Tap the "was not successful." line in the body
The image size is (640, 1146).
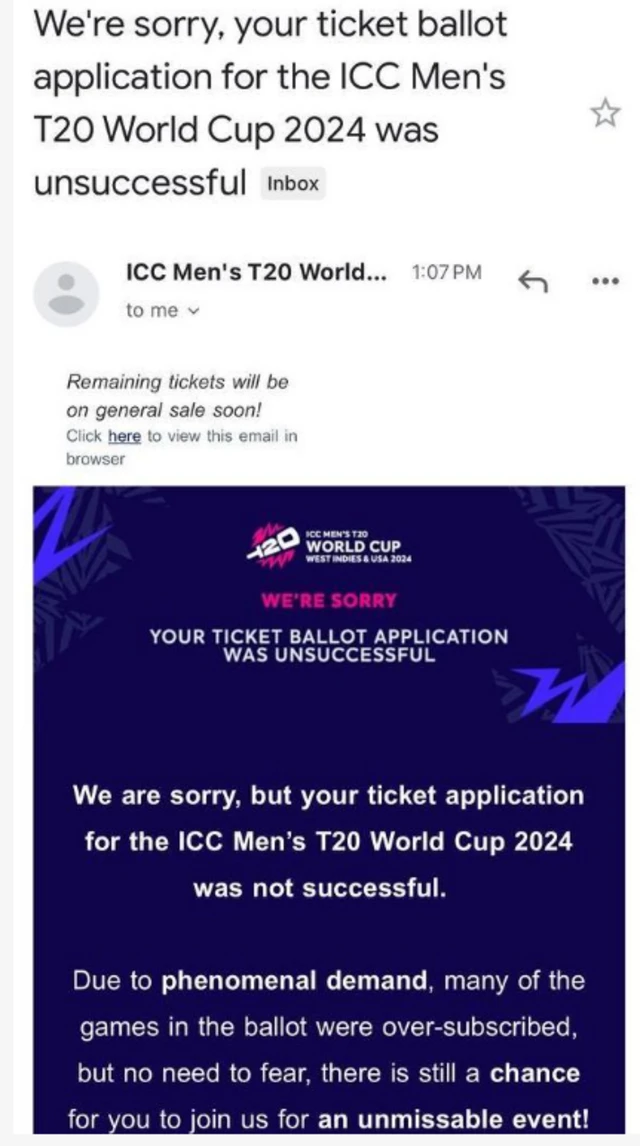[320, 887]
